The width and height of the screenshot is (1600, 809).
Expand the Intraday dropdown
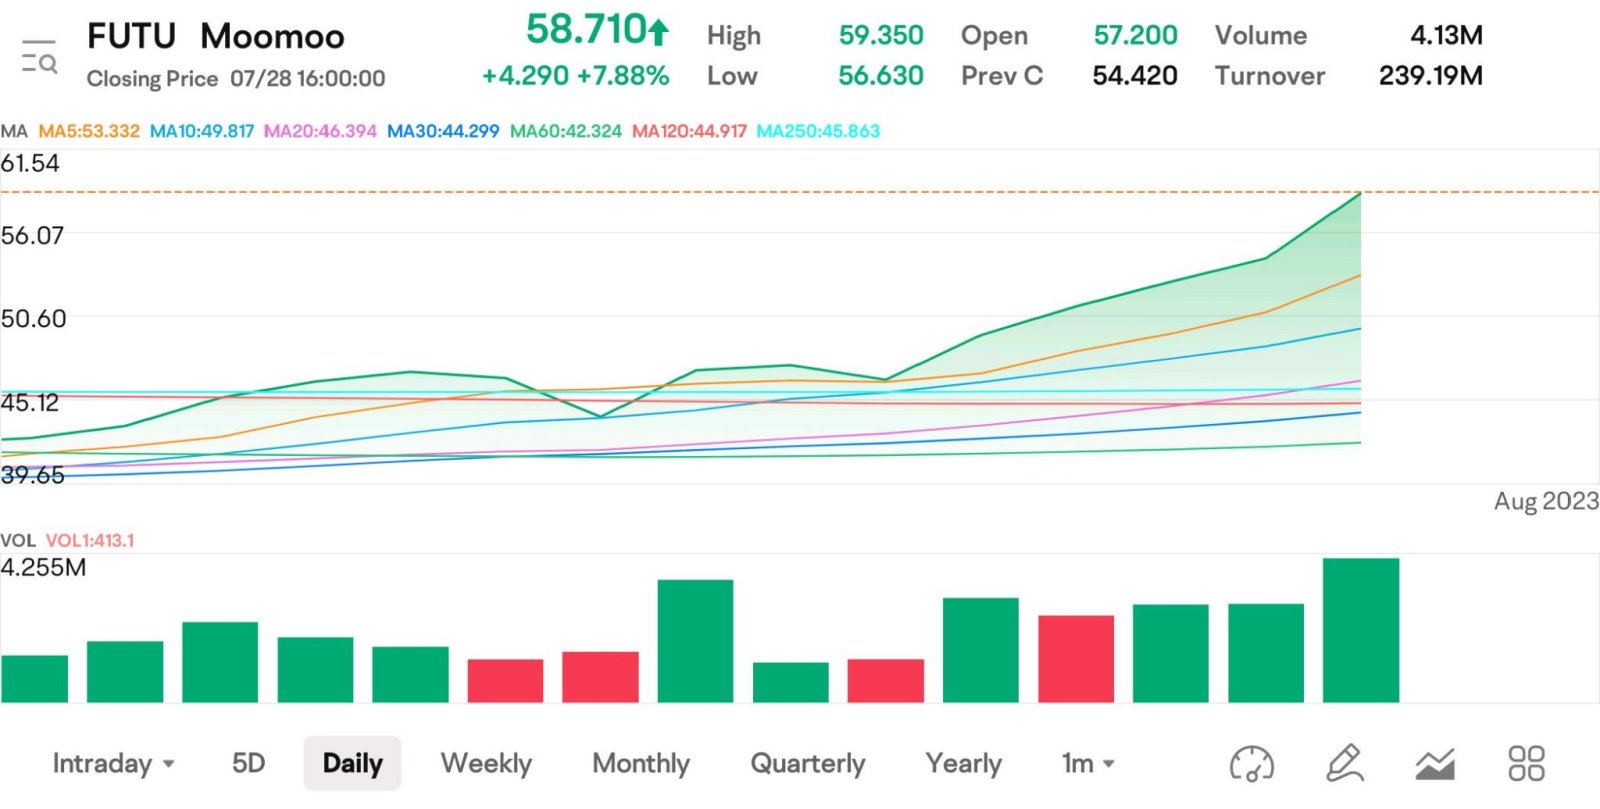click(x=114, y=764)
